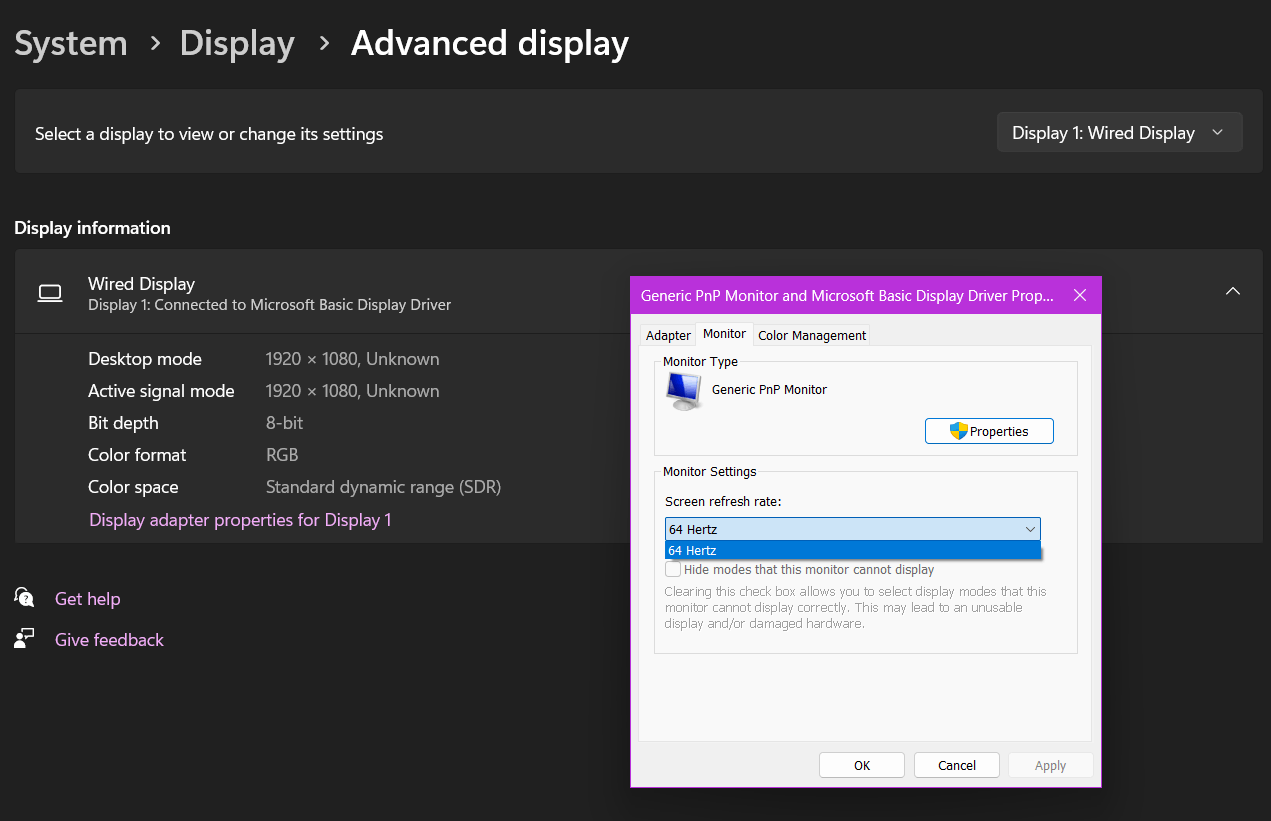Click the Advanced display heading
The width and height of the screenshot is (1271, 821).
490,43
